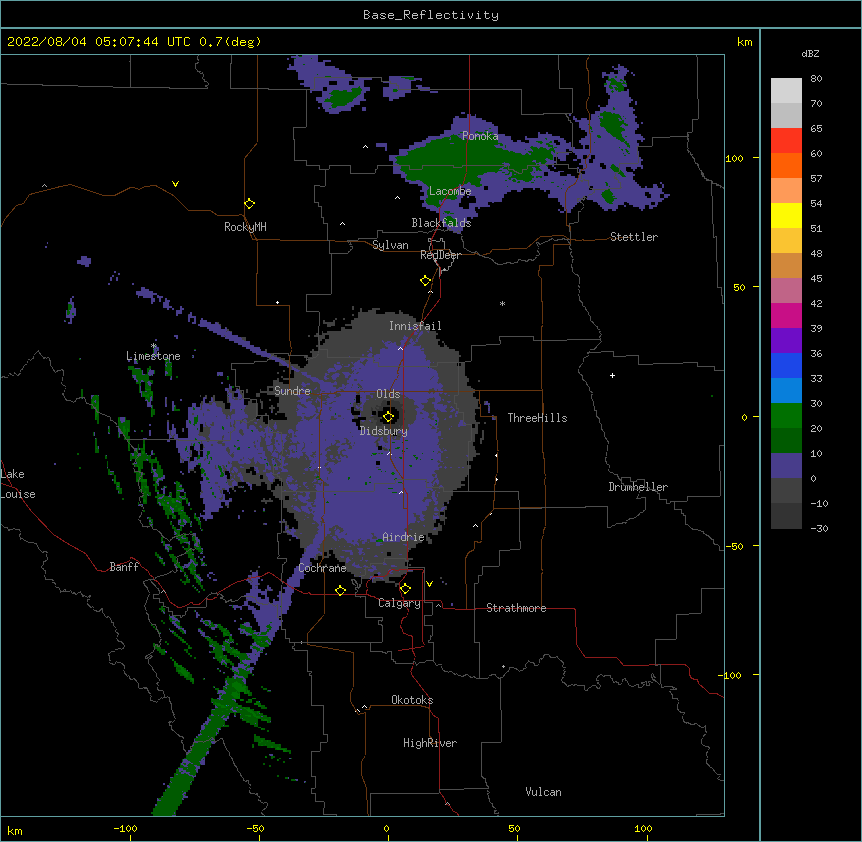
Task: Select the magenta 42 dBZ legend swatch
Action: click(786, 315)
